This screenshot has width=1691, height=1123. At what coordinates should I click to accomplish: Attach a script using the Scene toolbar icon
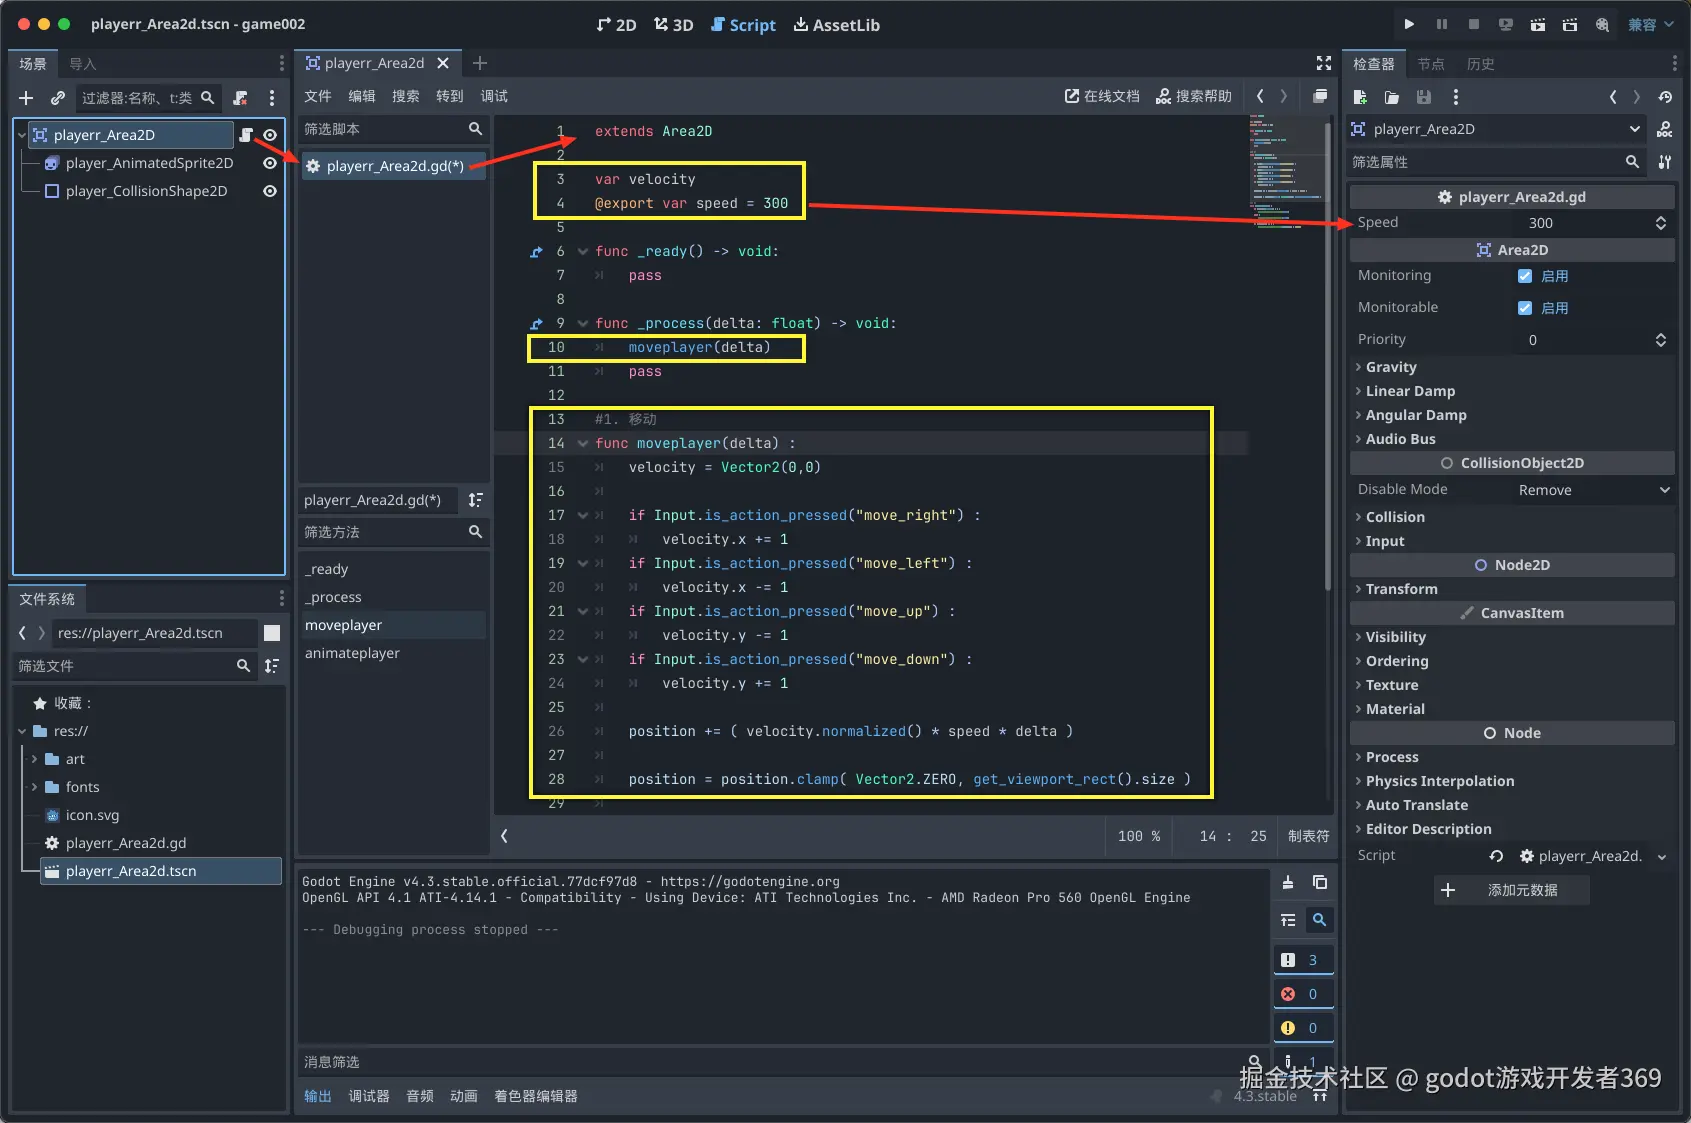(240, 97)
